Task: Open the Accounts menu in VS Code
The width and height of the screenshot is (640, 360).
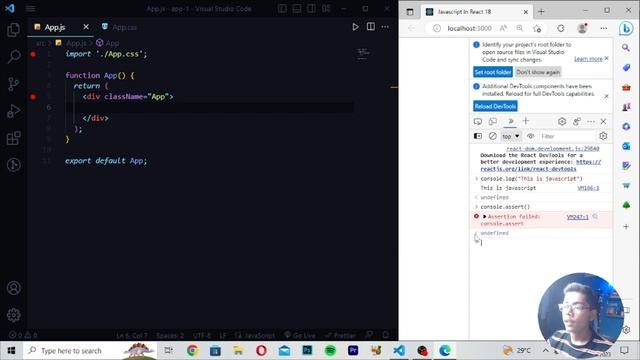Action: click(x=13, y=288)
